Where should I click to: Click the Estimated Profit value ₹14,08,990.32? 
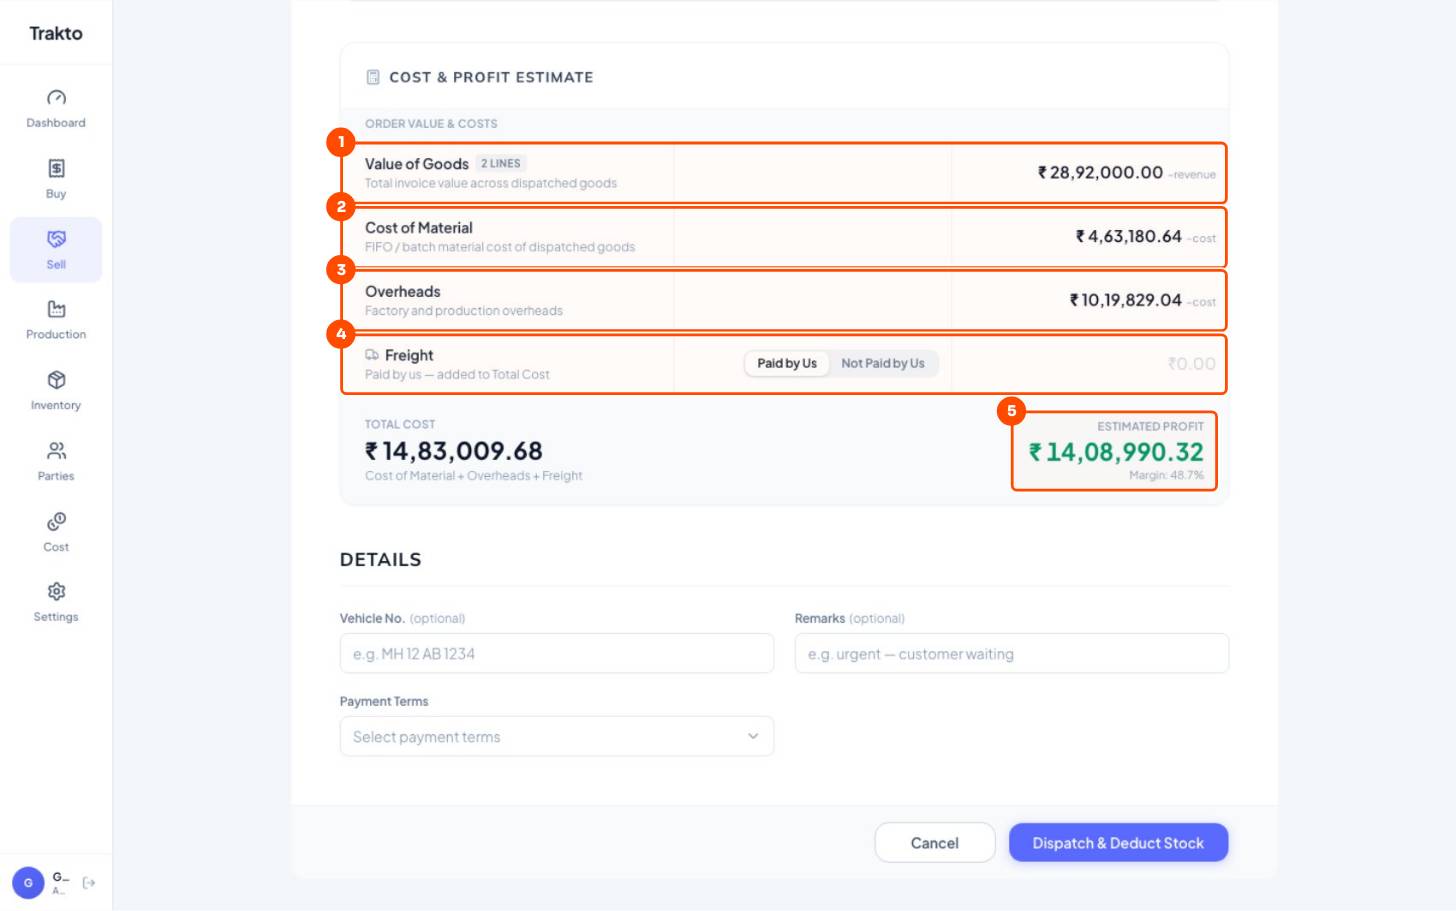coord(1116,452)
